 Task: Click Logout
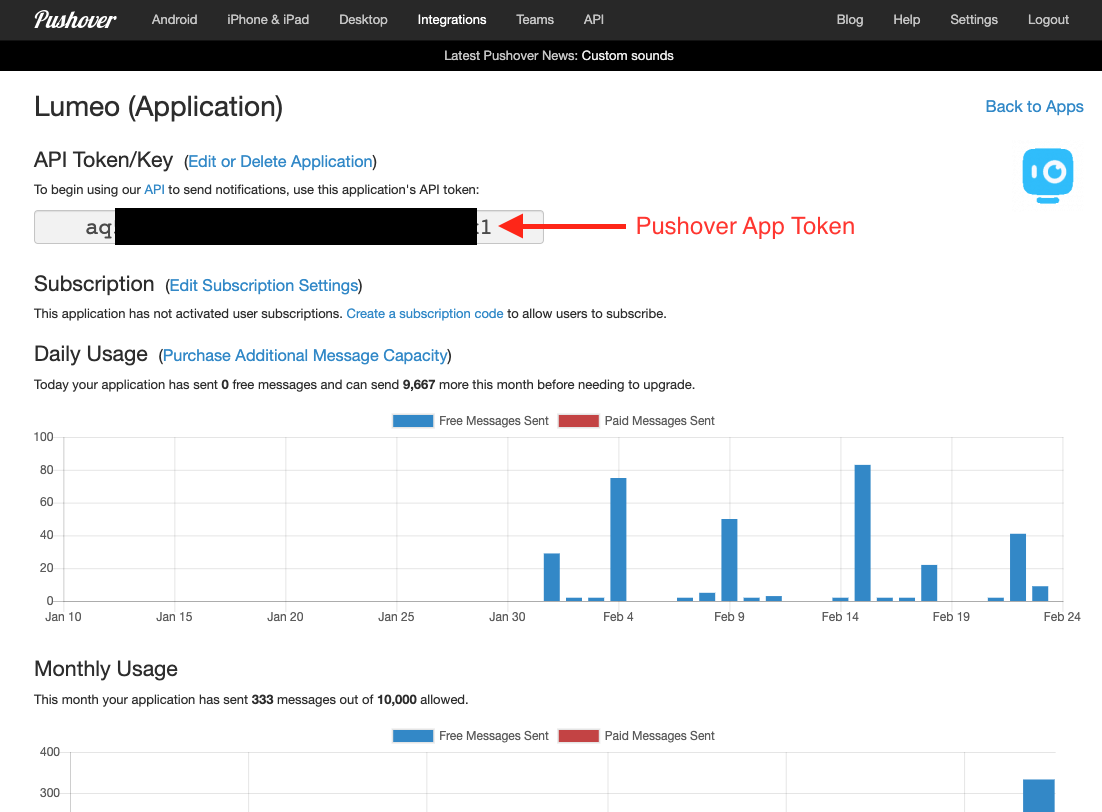coord(1049,20)
